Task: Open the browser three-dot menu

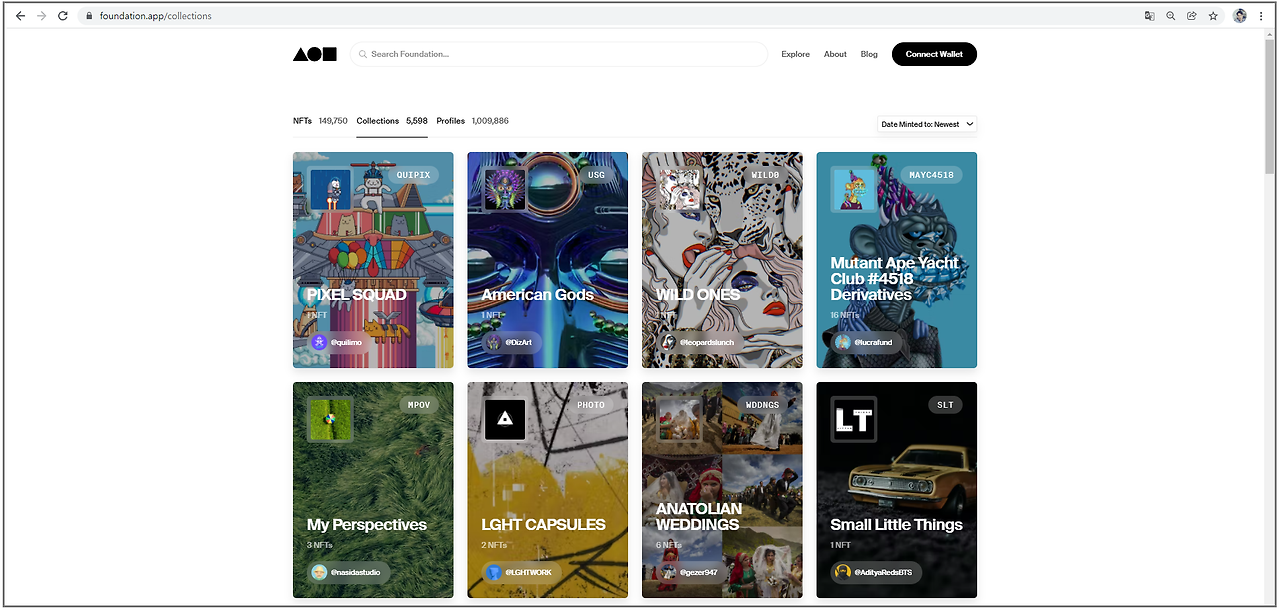Action: (1262, 16)
